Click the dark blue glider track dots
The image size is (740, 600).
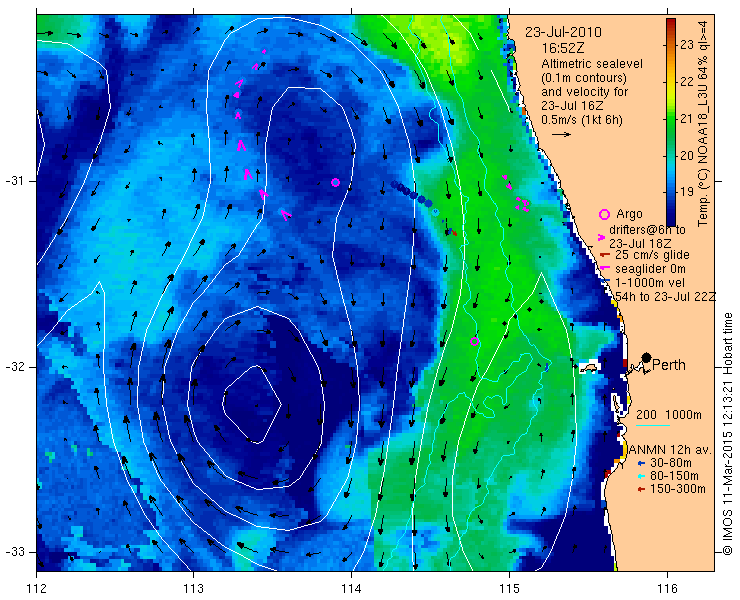412,194
